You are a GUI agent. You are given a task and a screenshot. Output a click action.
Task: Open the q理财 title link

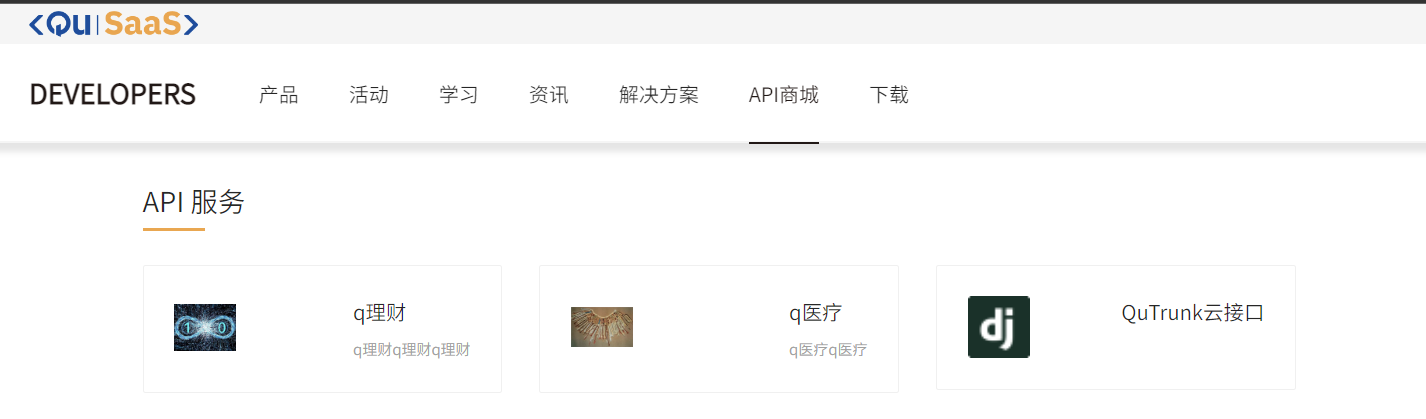coord(379,314)
